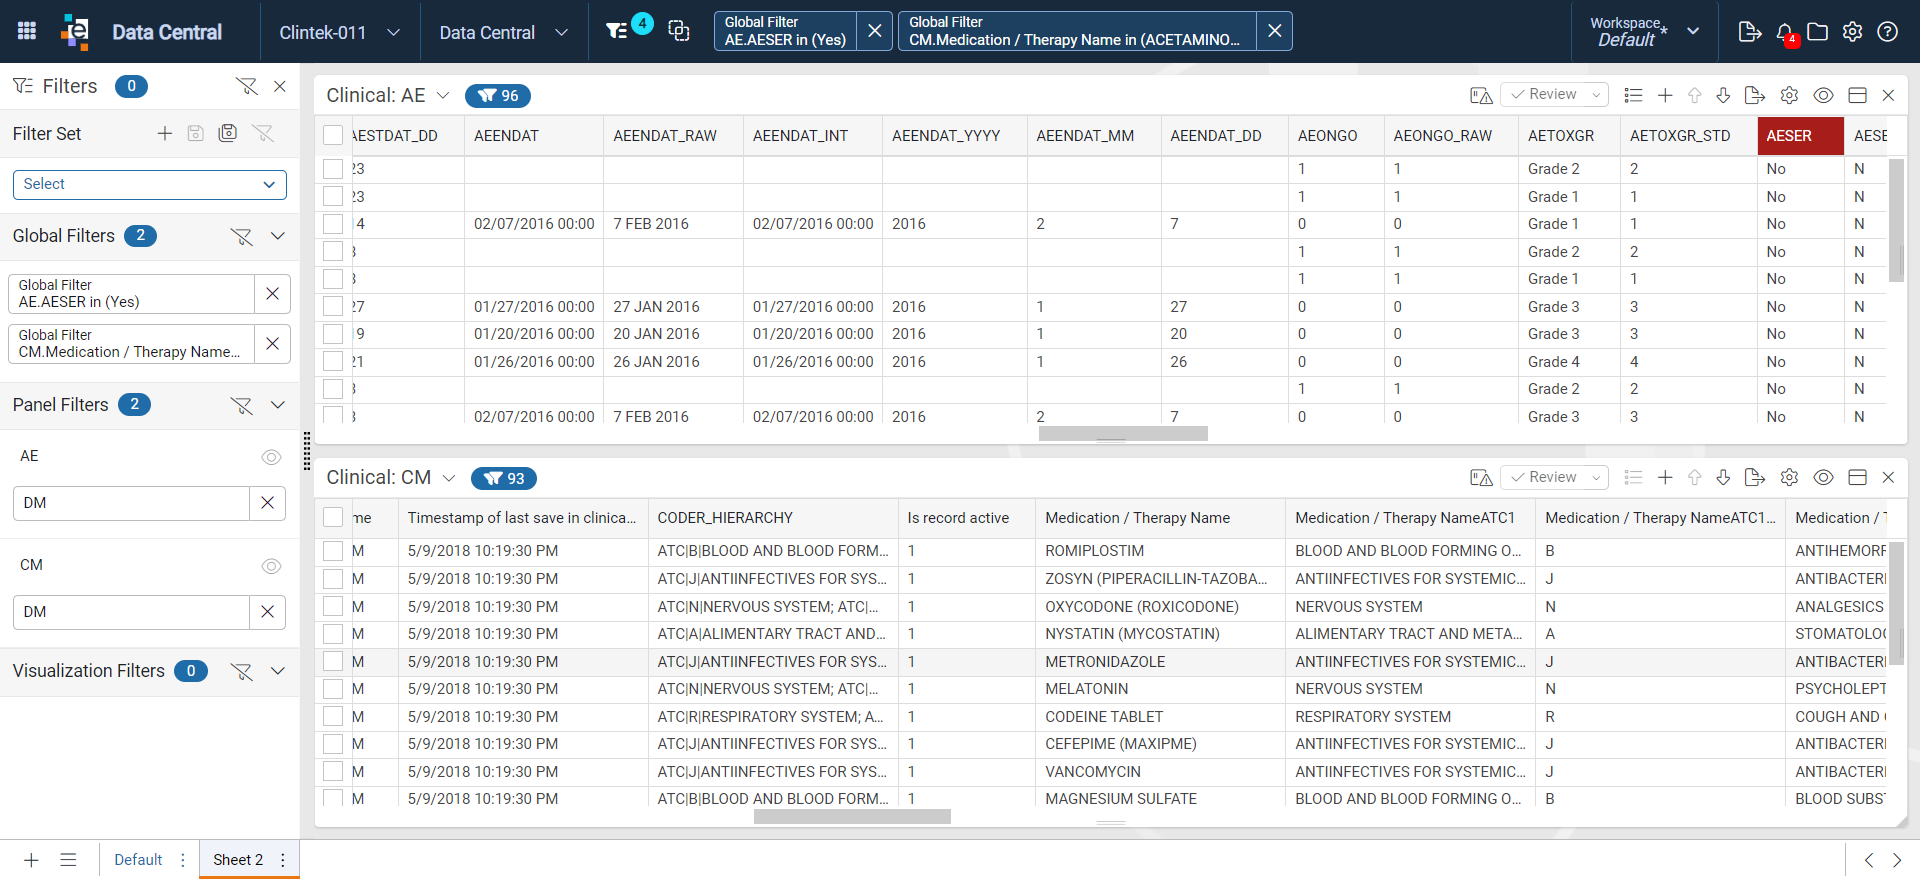Image resolution: width=1920 pixels, height=879 pixels.
Task: Export the AE panel data
Action: 1754,95
